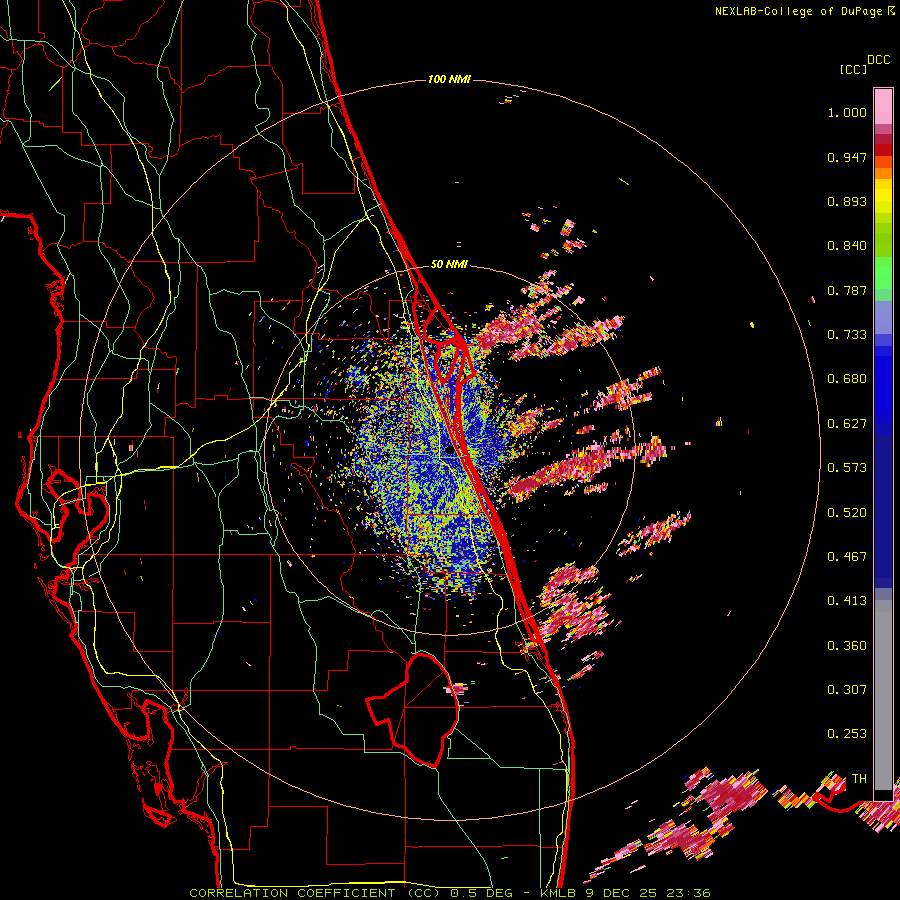Screen dimensions: 900x900
Task: Click the 0.413 scale value
Action: (847, 601)
